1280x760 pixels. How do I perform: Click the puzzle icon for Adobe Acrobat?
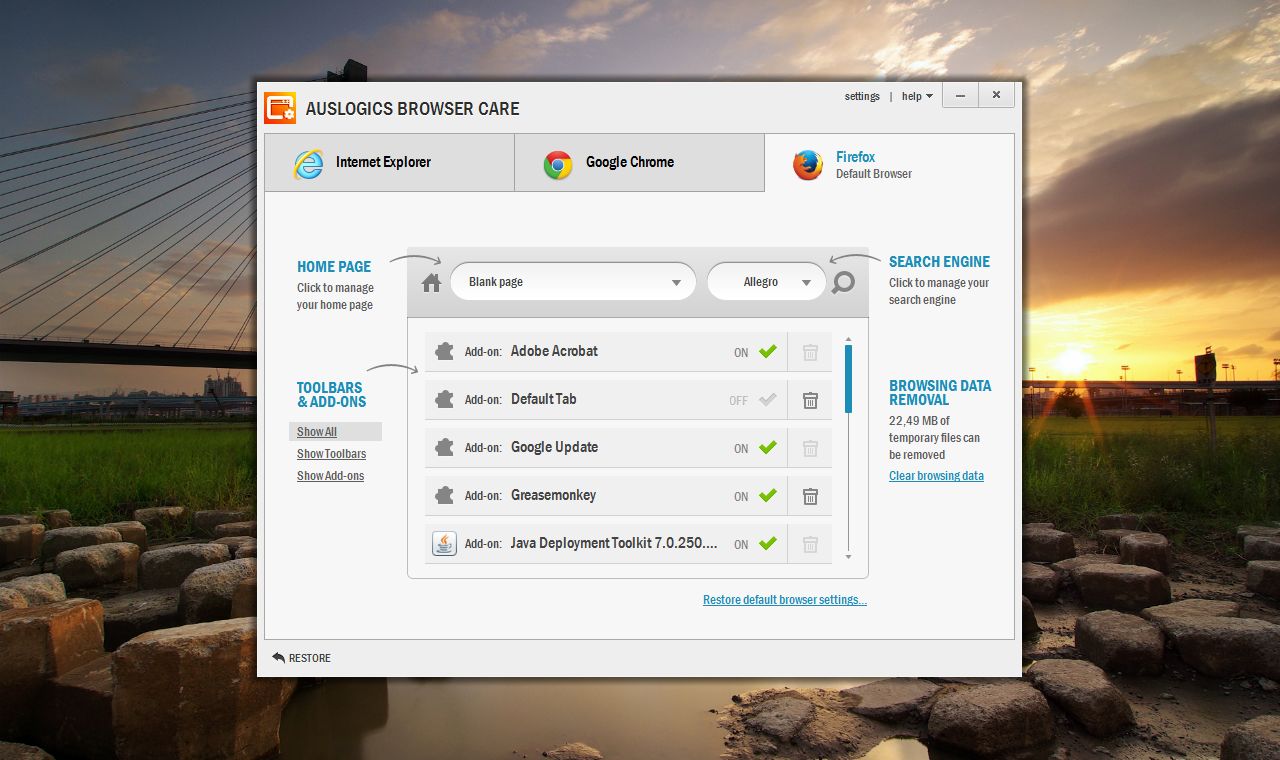(444, 352)
